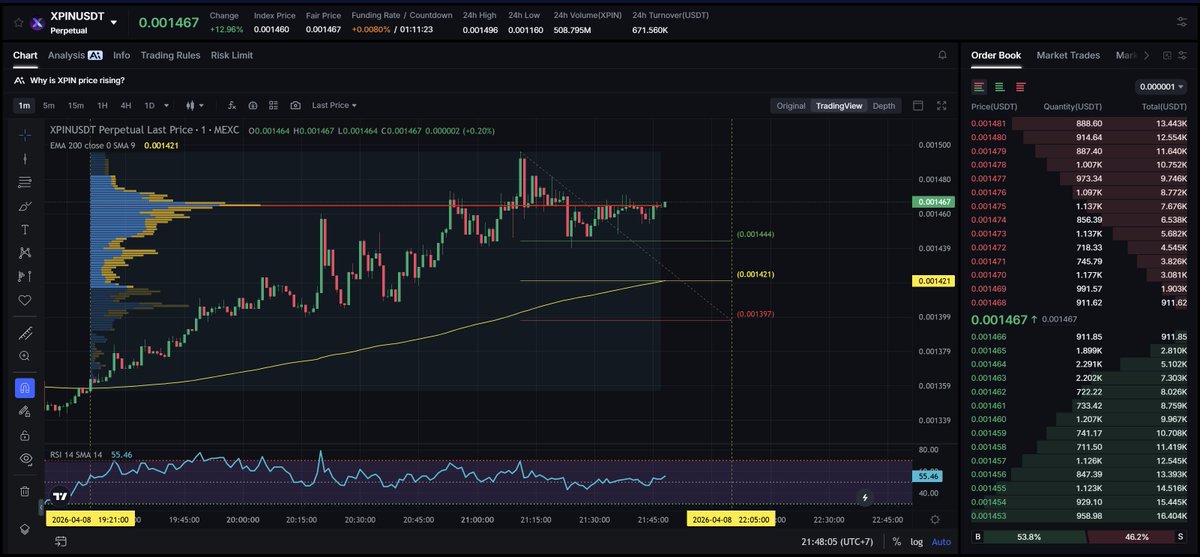Viewport: 1200px width, 557px height.
Task: Click the TradingView logo on chart
Action: pyautogui.click(x=60, y=495)
